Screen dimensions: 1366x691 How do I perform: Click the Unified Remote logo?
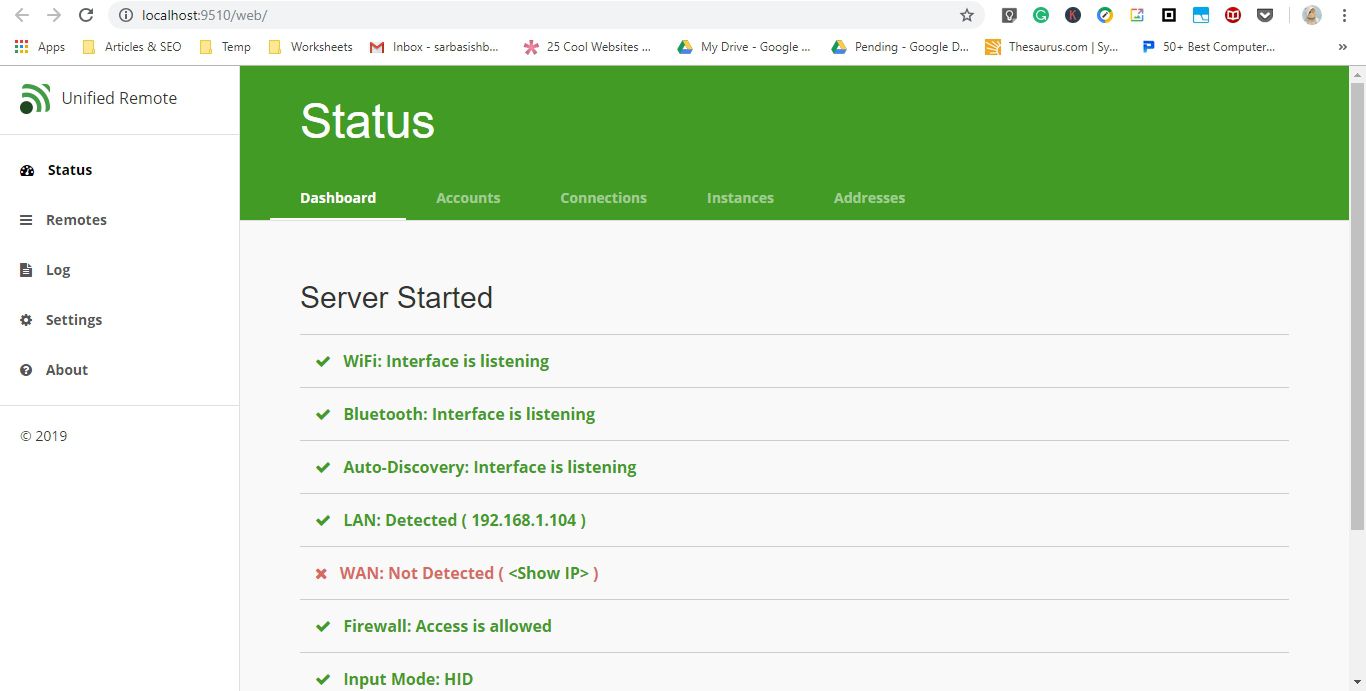35,98
